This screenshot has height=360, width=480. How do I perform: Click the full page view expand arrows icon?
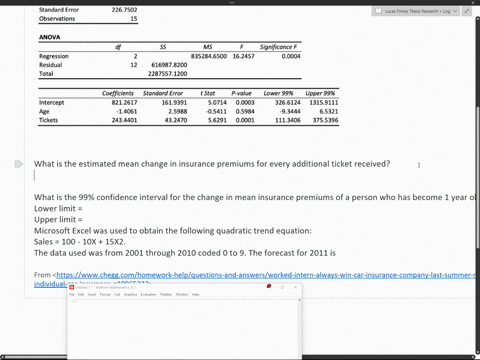467,11
